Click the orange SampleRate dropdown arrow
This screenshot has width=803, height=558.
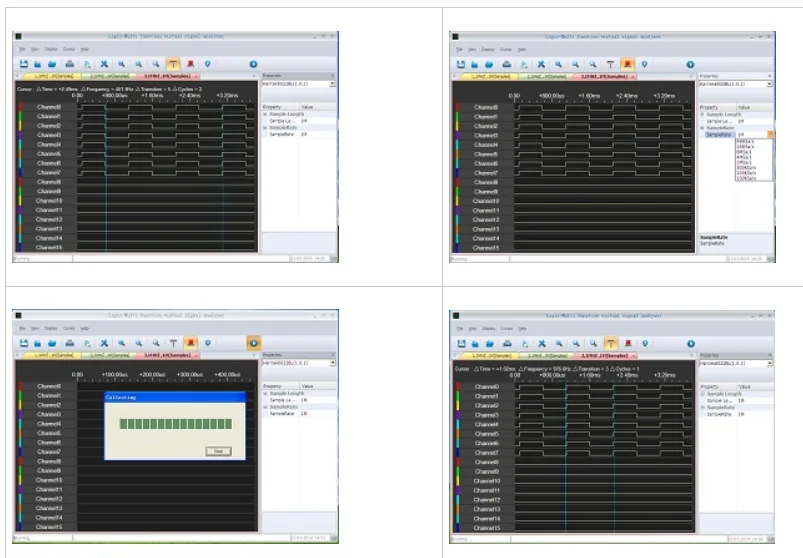tap(770, 134)
